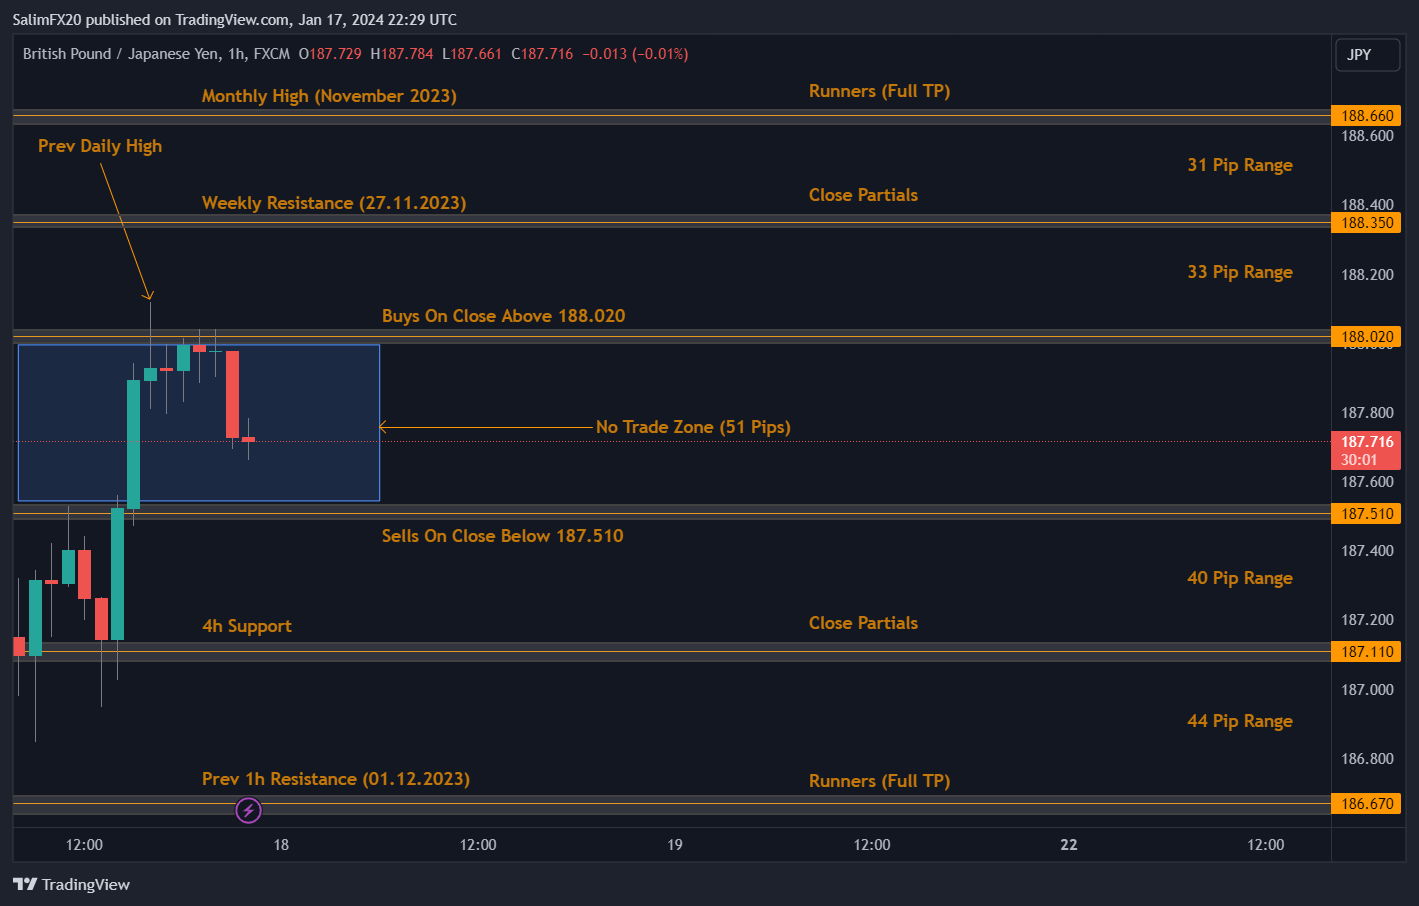Select the large red bearish candle
The height and width of the screenshot is (906, 1419).
(232, 394)
